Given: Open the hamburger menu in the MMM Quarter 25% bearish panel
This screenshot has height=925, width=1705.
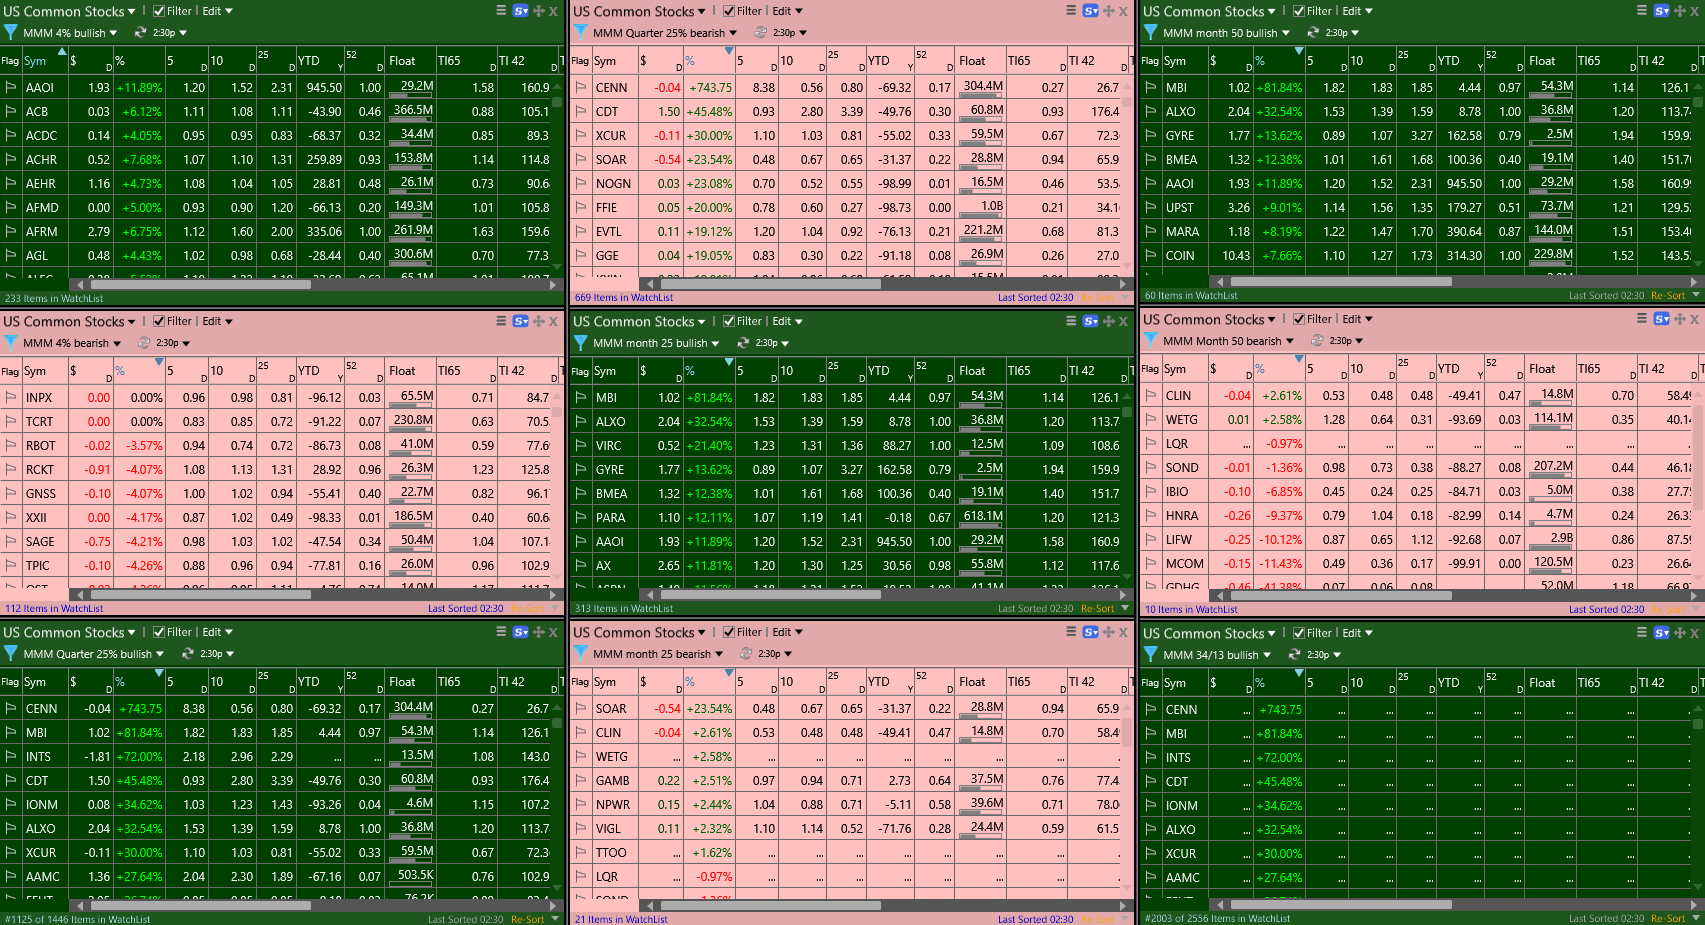Looking at the screenshot, I should 1071,11.
